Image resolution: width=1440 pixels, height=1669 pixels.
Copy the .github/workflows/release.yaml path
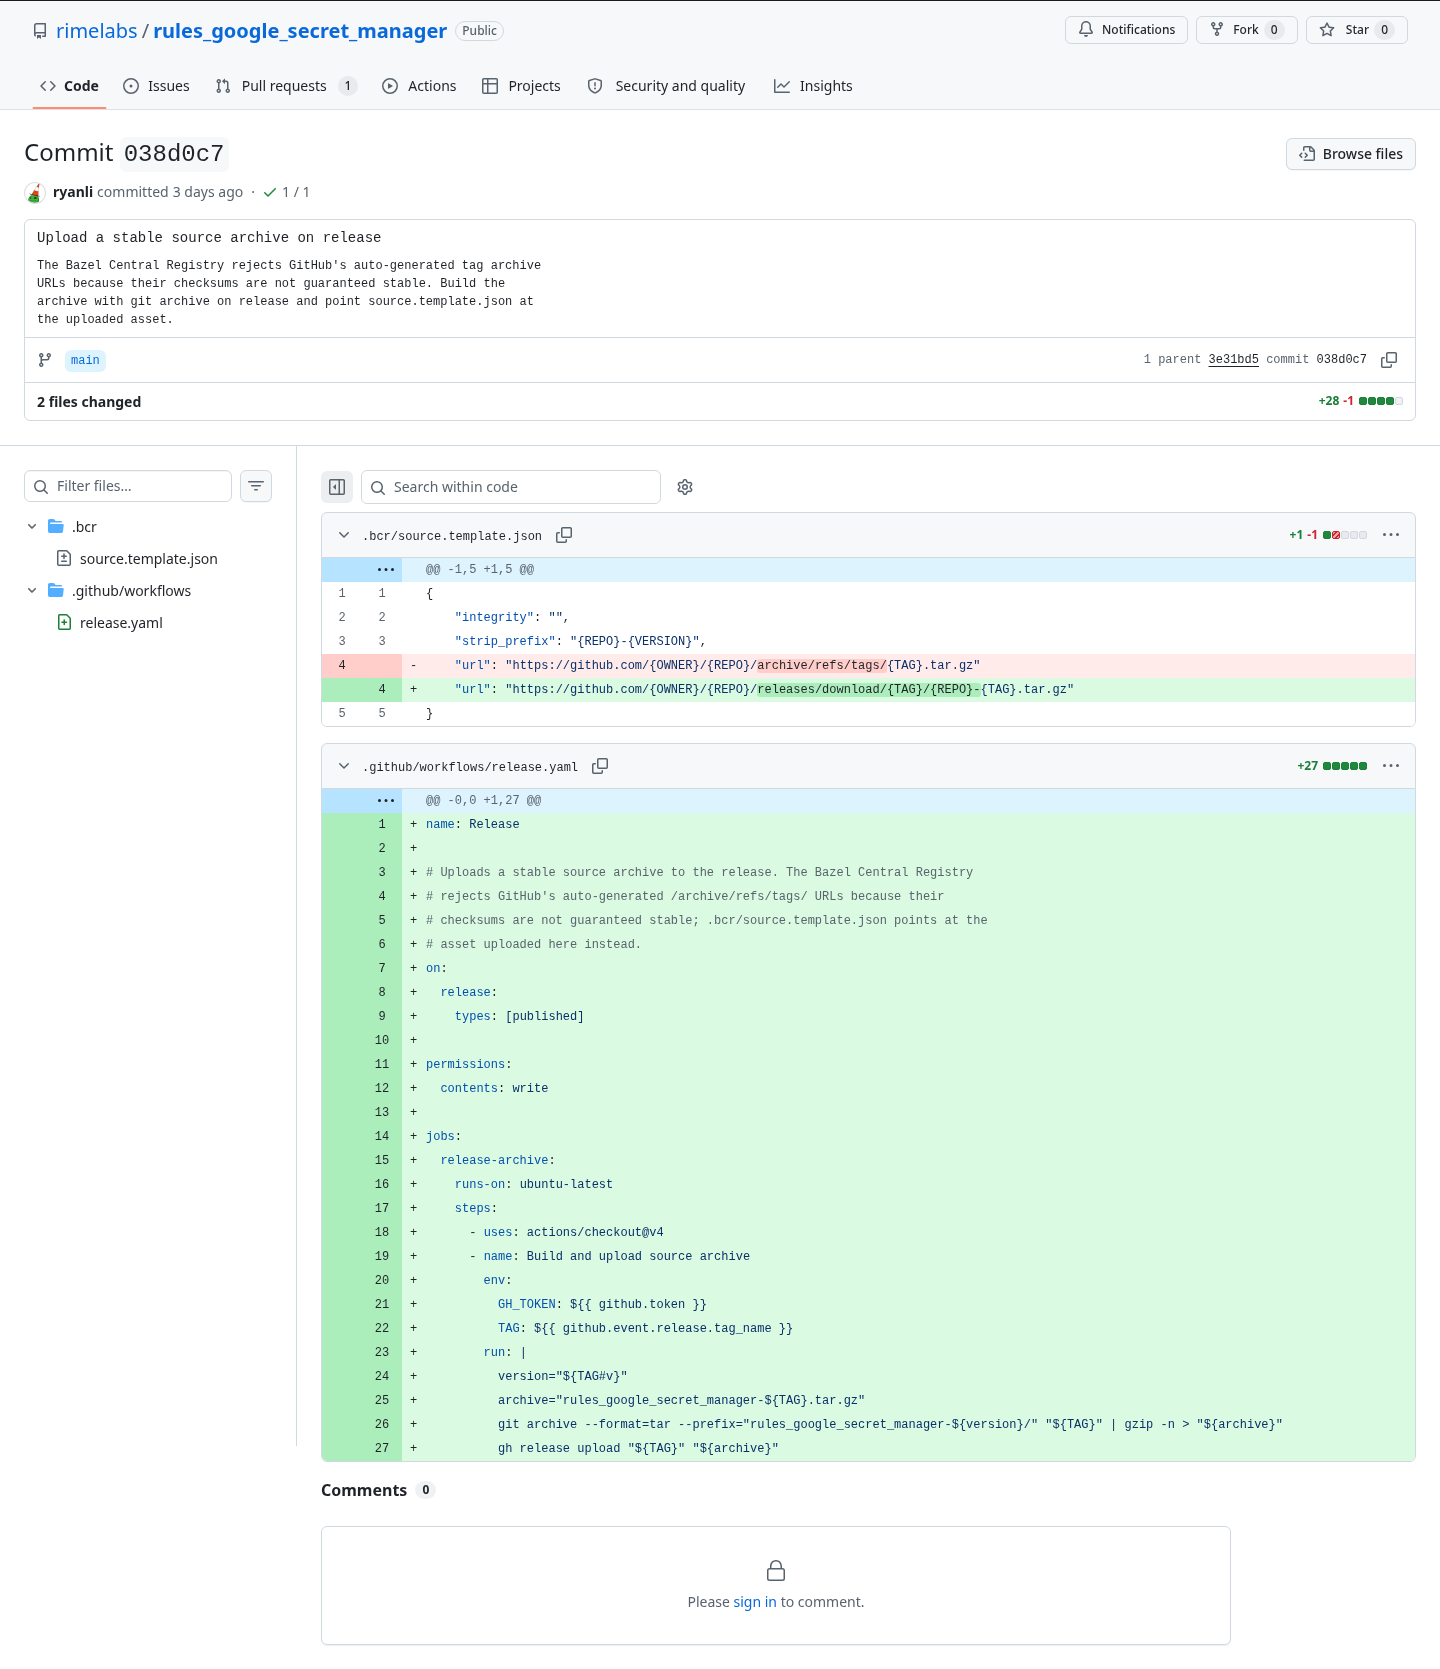pos(600,766)
